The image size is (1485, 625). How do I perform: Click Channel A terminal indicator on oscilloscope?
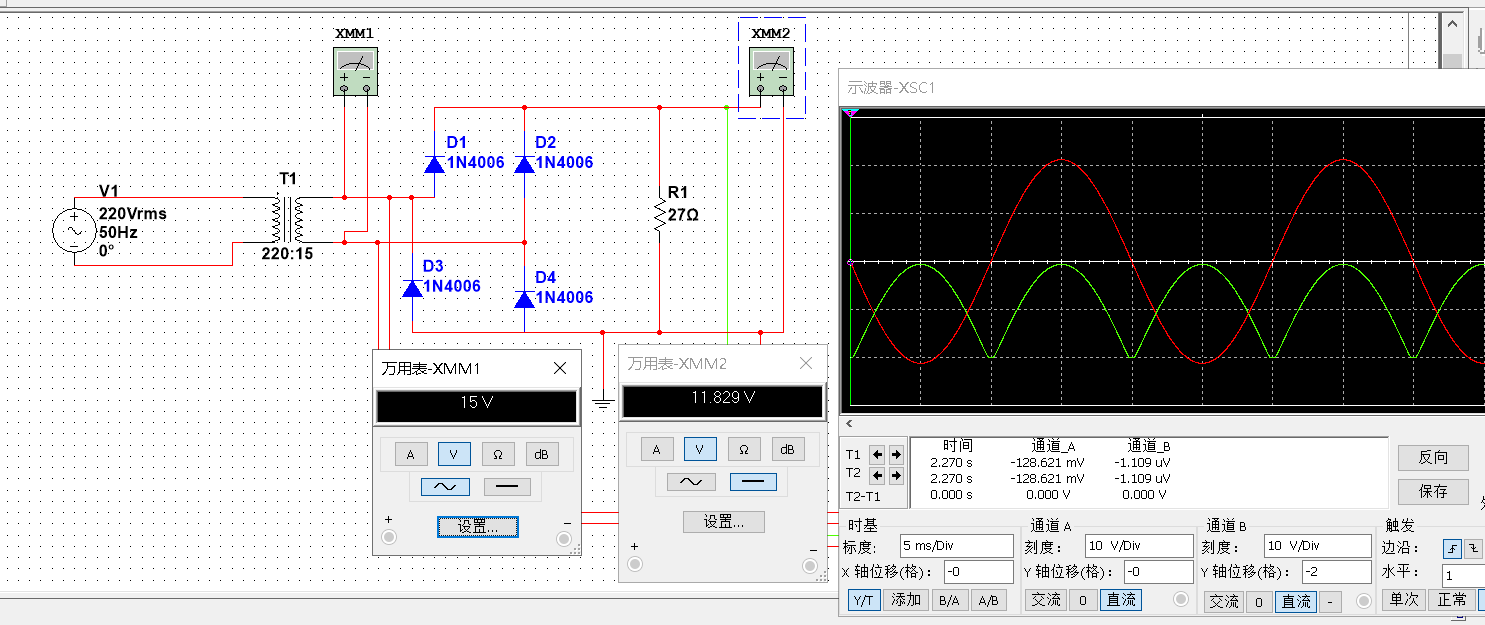(1181, 600)
